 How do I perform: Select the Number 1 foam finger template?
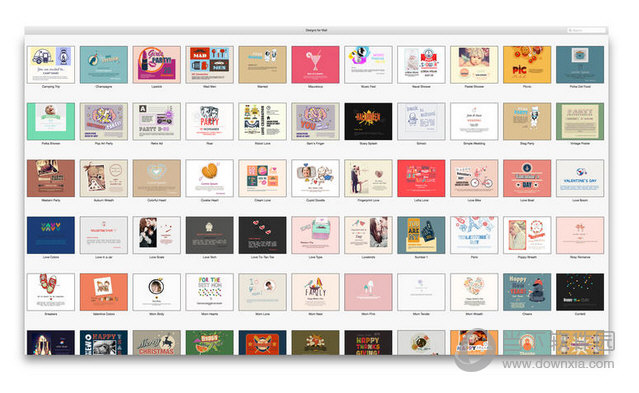[x=421, y=235]
